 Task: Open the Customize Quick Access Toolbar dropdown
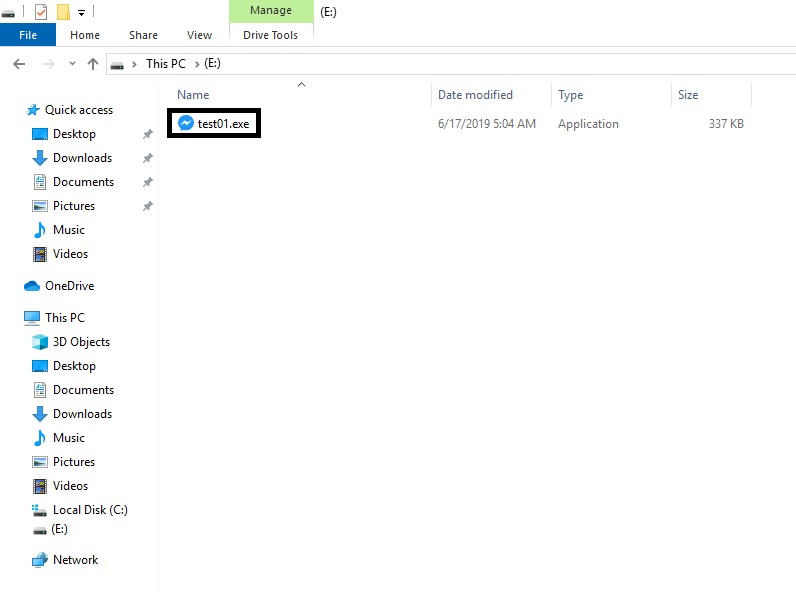(81, 13)
